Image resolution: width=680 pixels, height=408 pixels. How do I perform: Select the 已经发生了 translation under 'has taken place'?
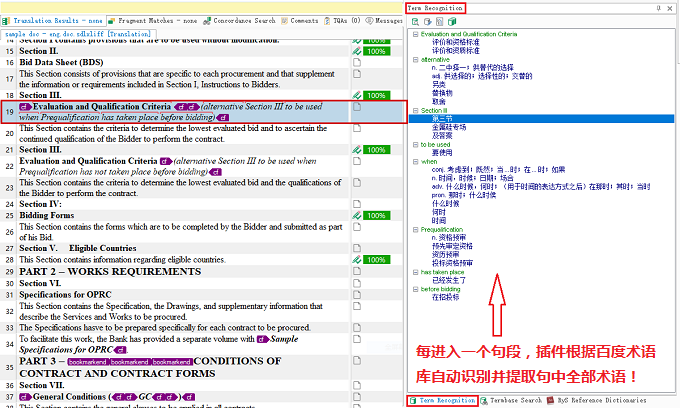[x=449, y=280]
